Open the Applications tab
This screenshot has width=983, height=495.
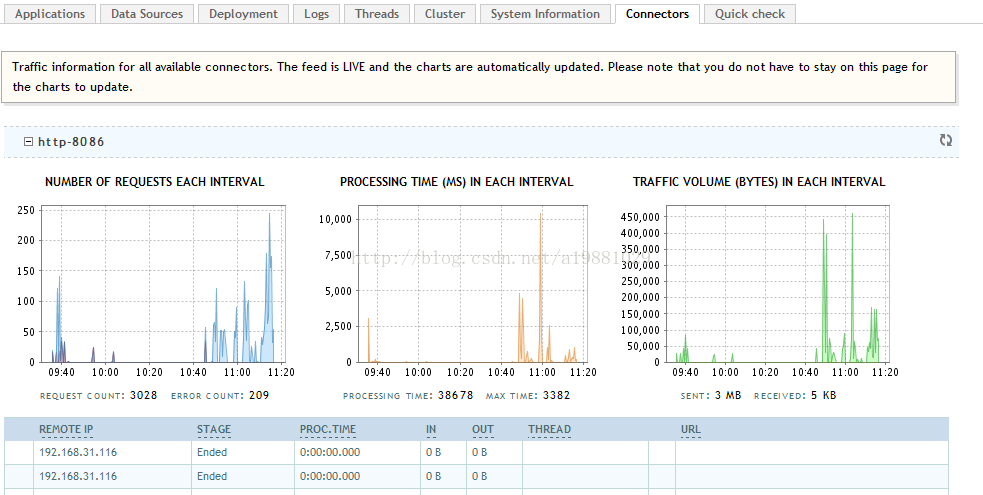click(50, 14)
